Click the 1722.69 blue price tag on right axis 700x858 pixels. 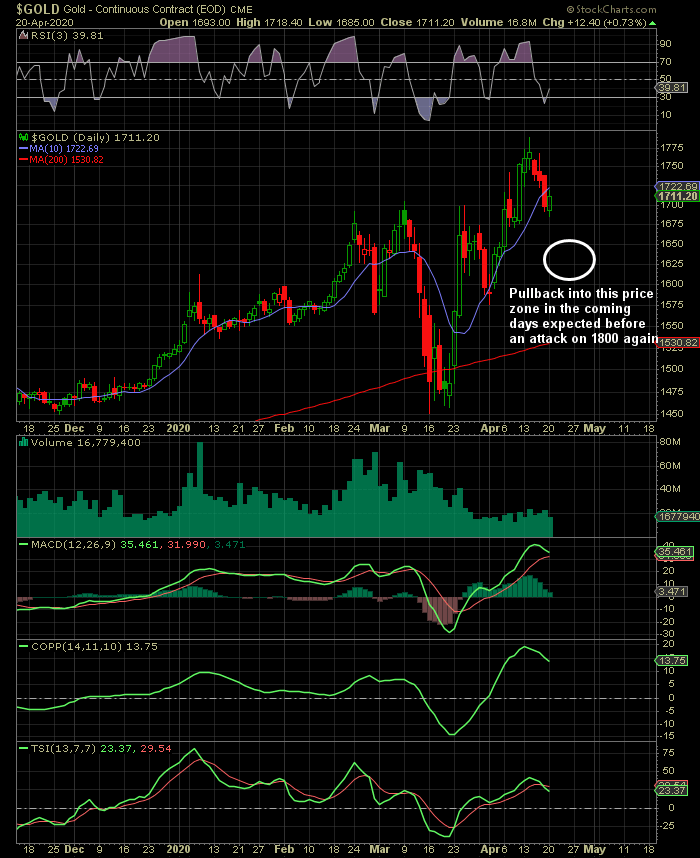point(678,187)
